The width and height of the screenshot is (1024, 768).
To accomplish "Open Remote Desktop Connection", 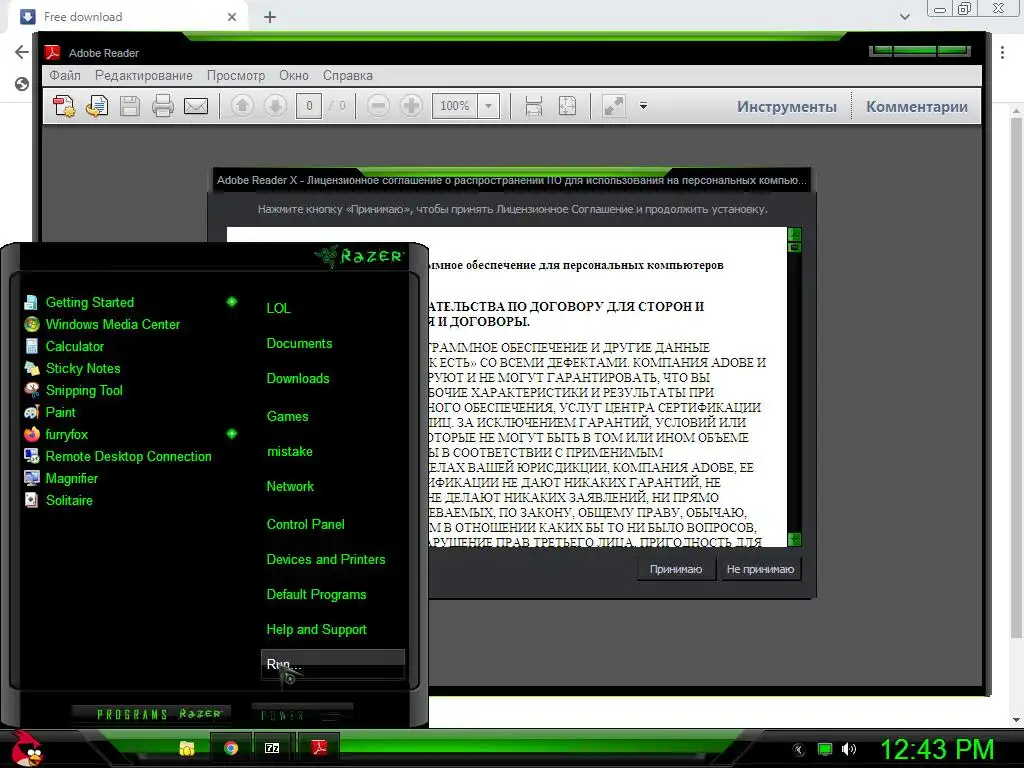I will click(128, 456).
